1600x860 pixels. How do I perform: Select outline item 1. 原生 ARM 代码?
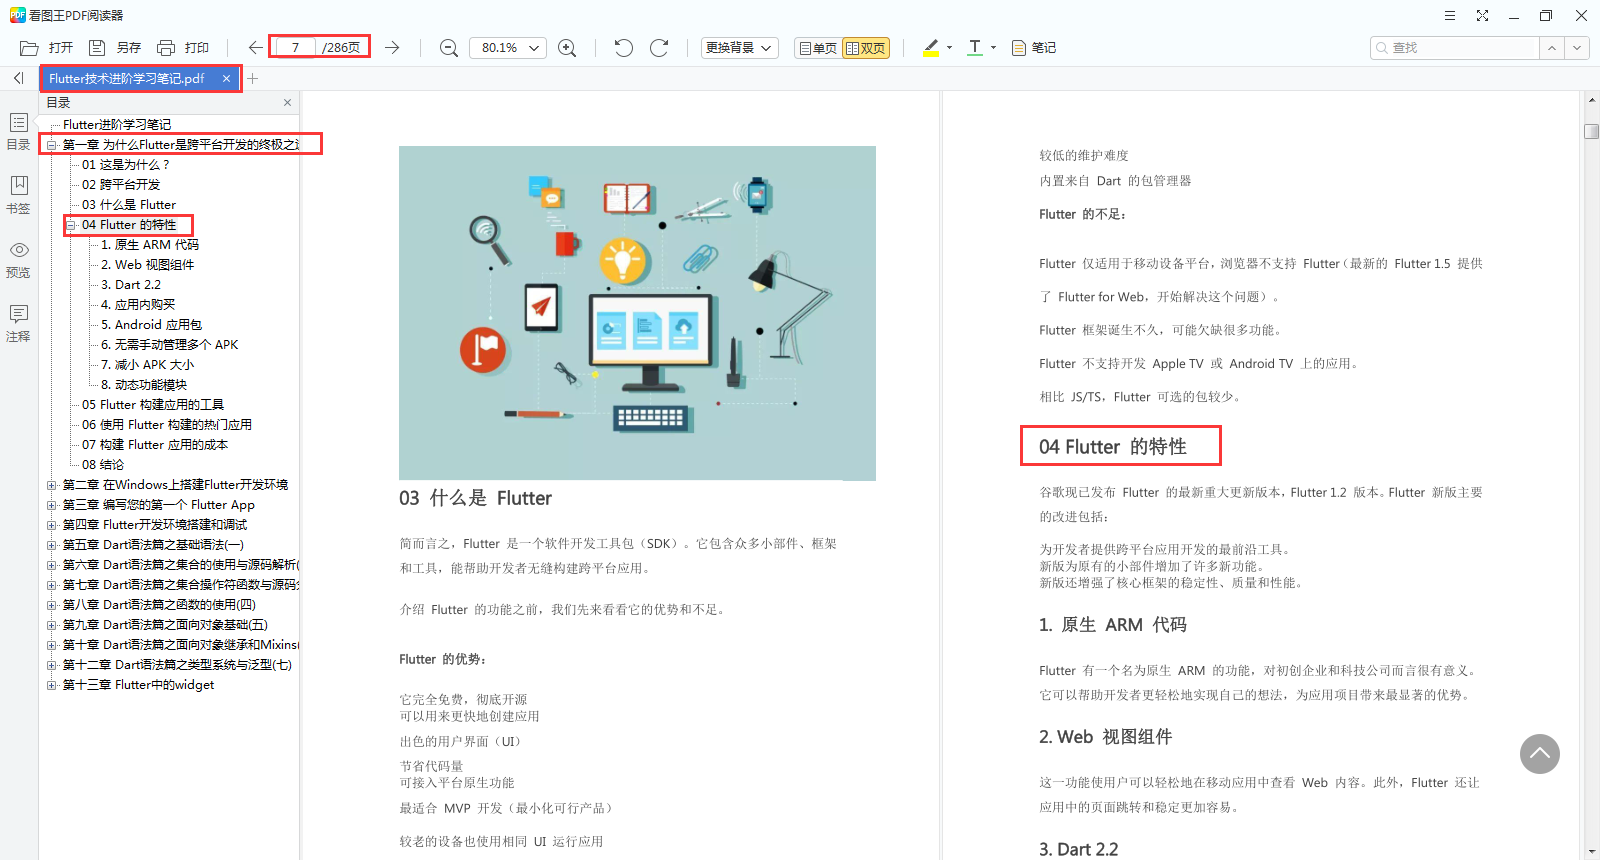[x=150, y=245]
